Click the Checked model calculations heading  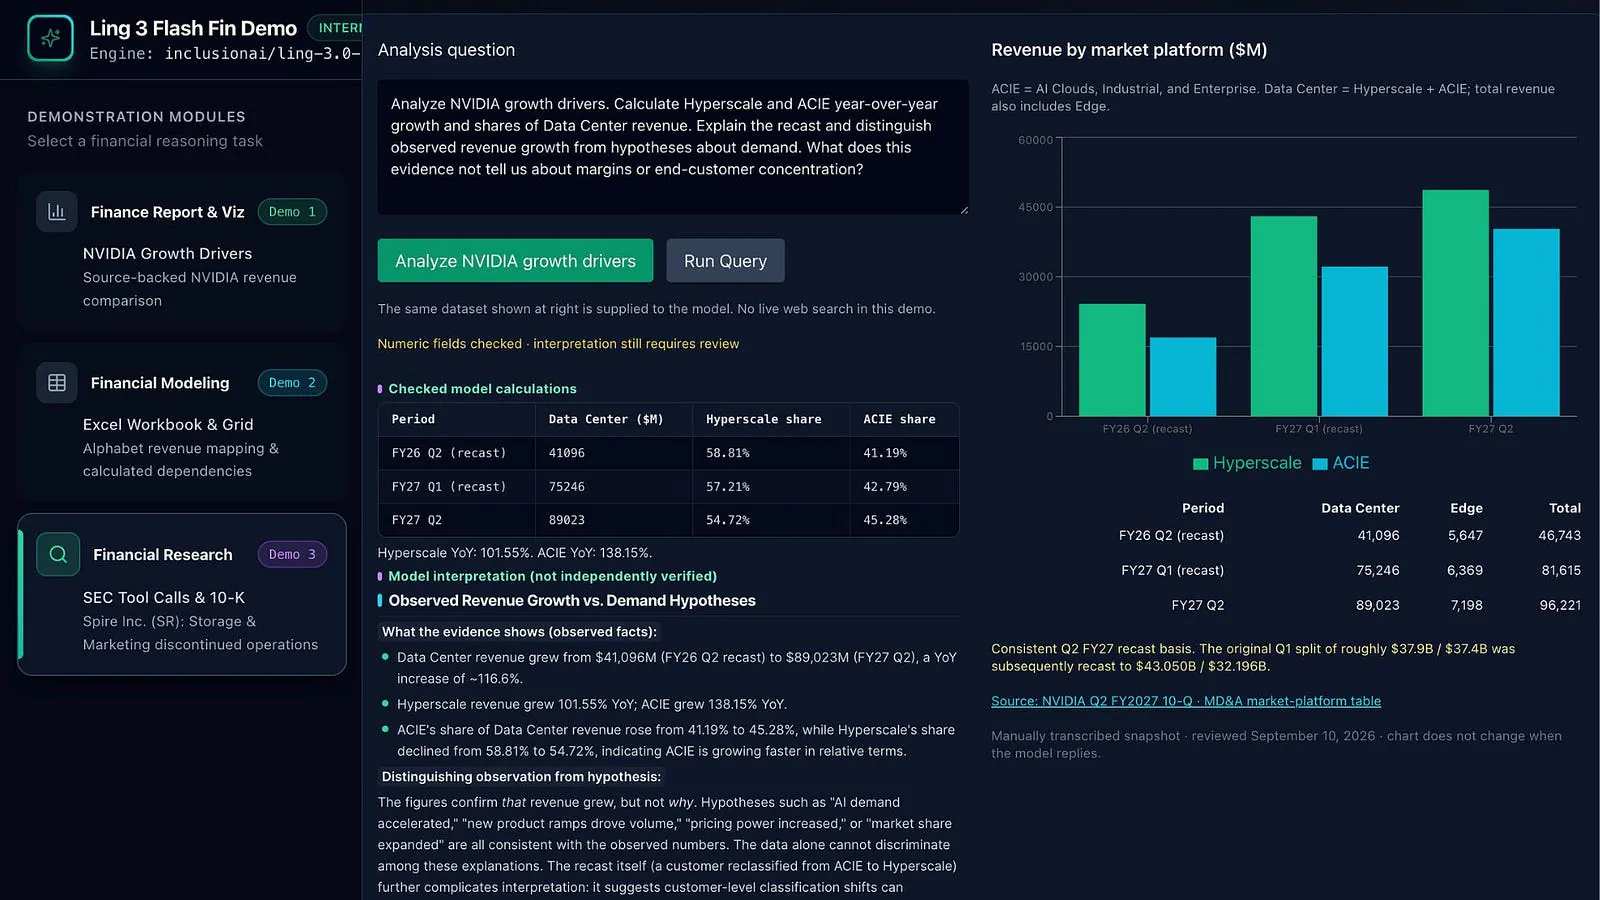(482, 389)
